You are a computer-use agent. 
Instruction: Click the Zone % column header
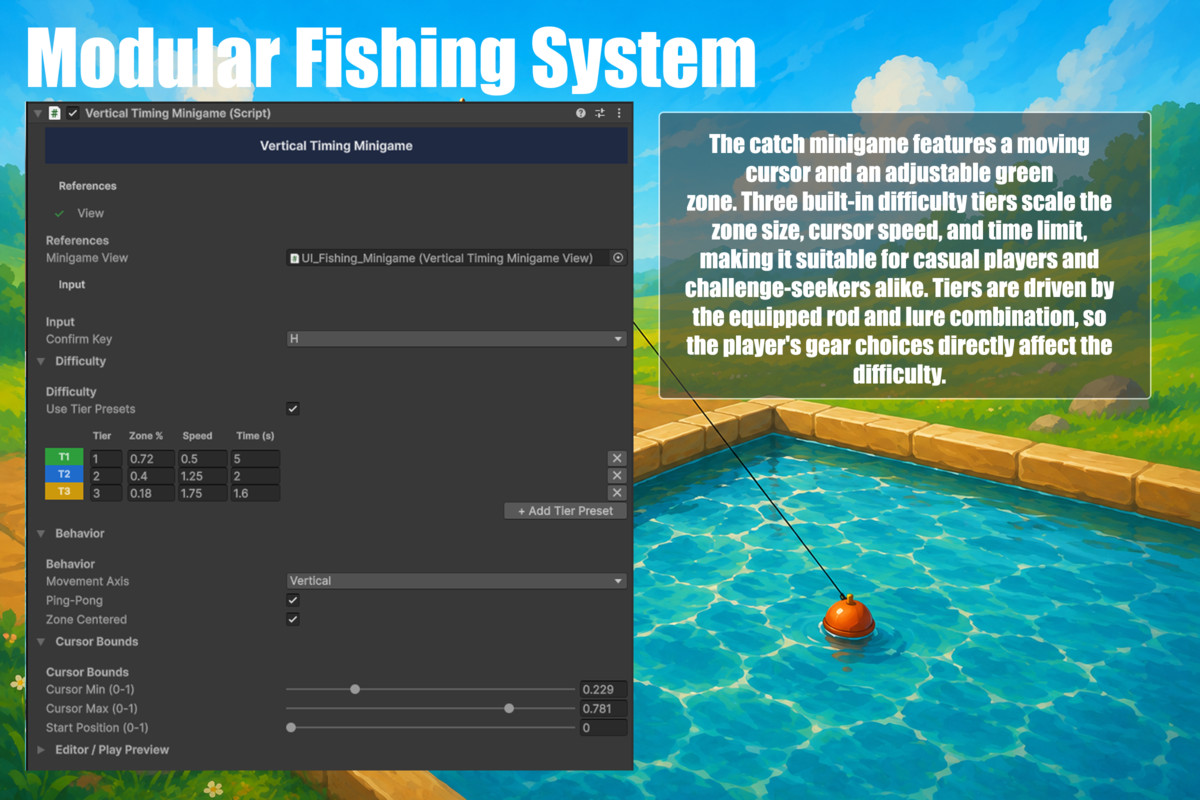click(x=146, y=436)
